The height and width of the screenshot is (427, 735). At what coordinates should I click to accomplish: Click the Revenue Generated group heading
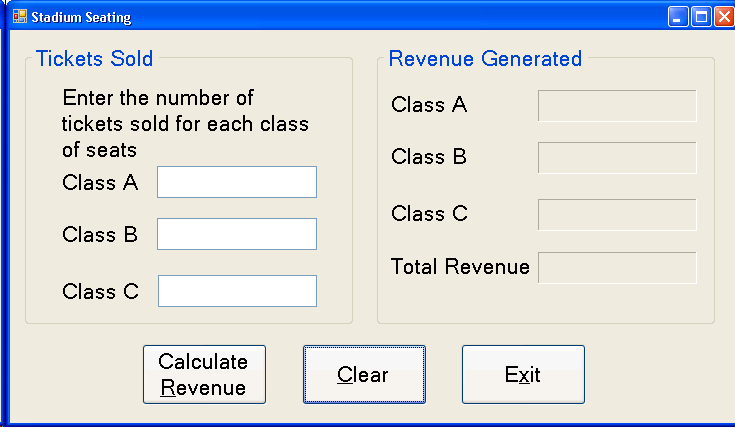(x=485, y=59)
